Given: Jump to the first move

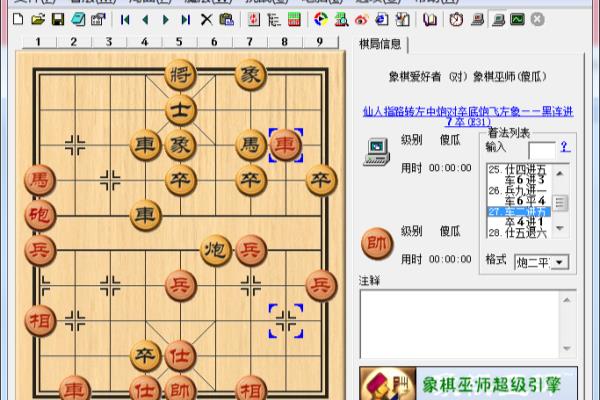Looking at the screenshot, I should pyautogui.click(x=125, y=19).
